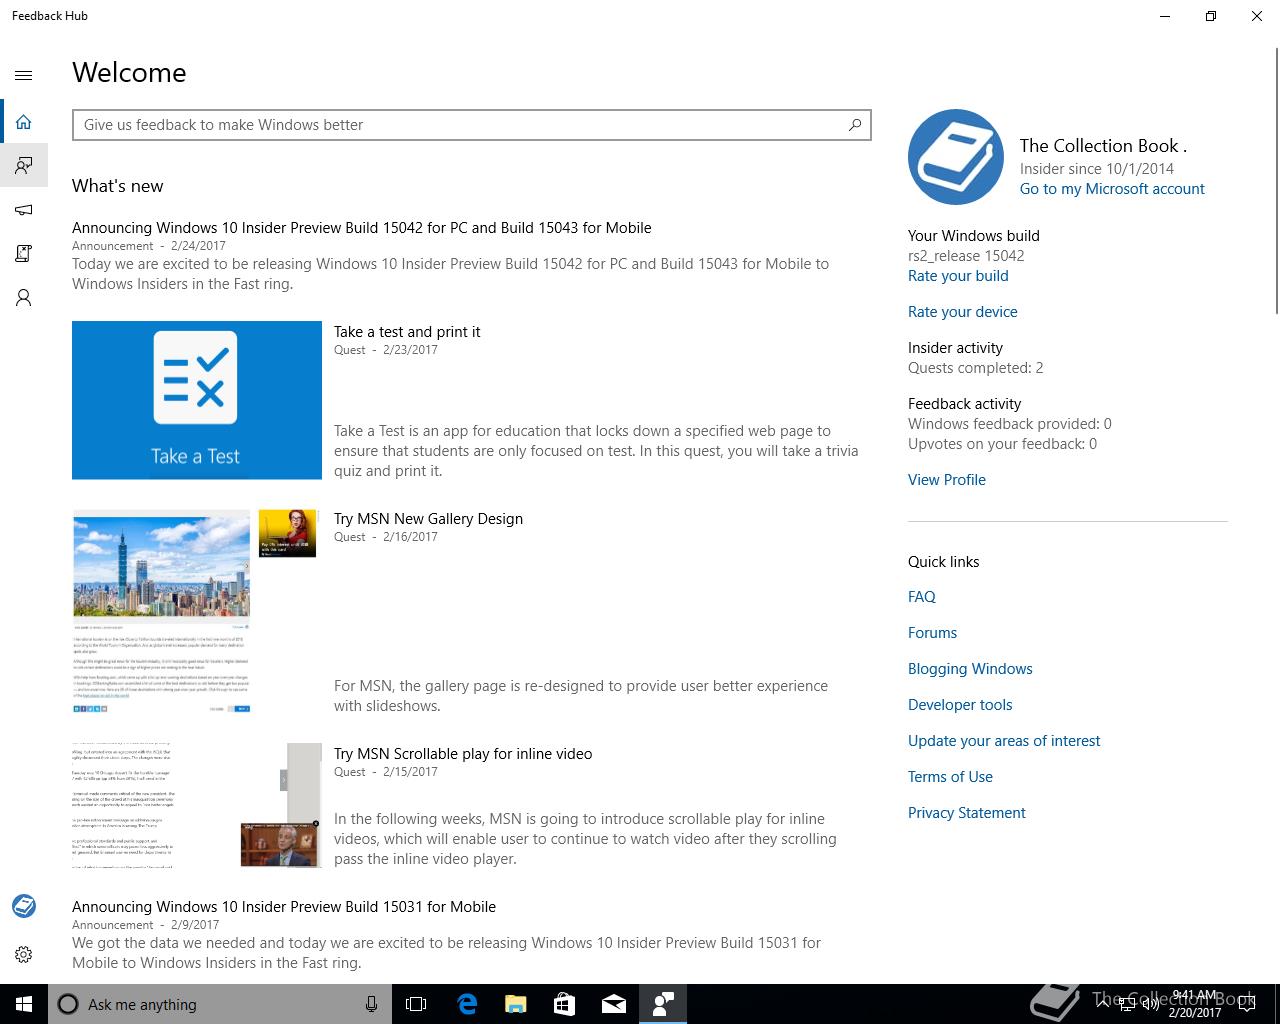
Task: Open Try MSN New Gallery Design quest
Action: (x=428, y=519)
